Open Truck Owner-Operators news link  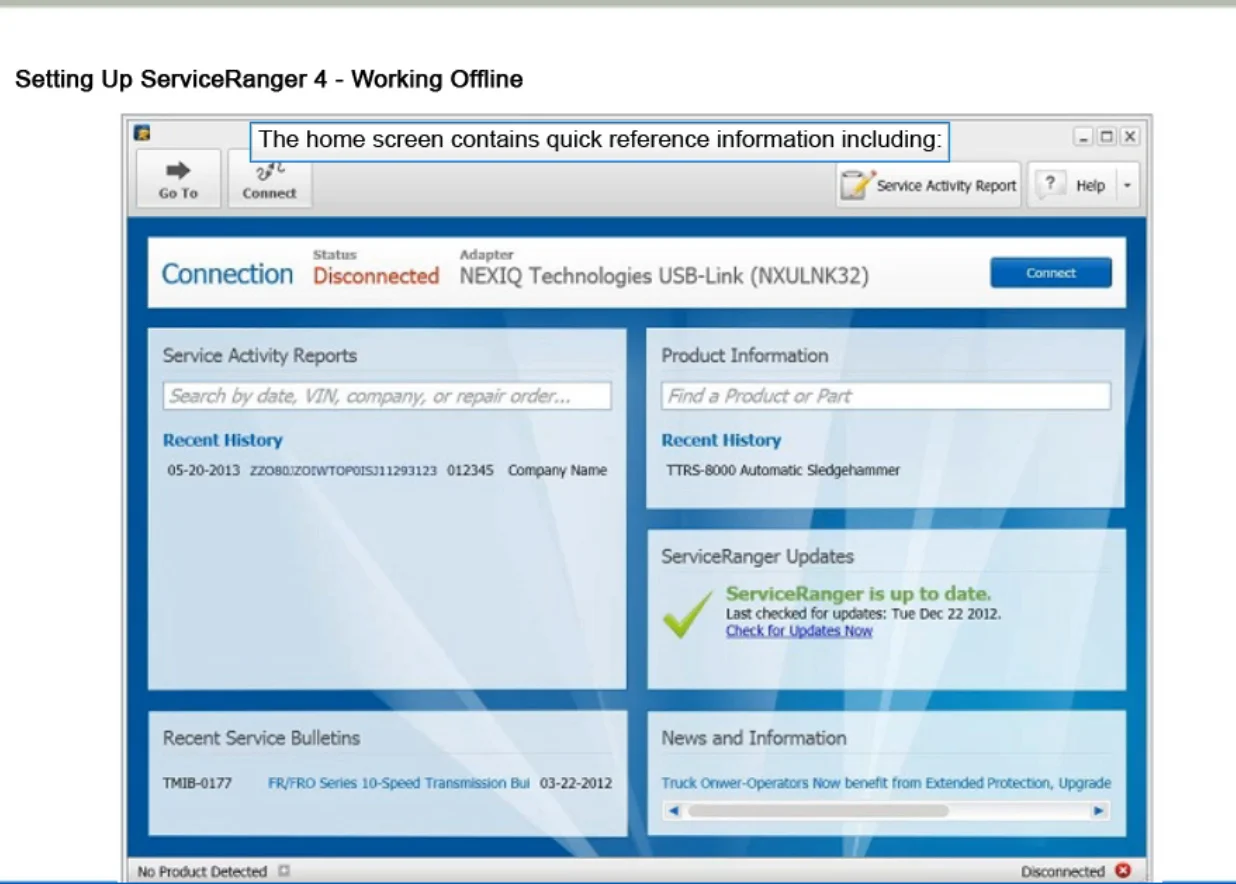[x=886, y=783]
